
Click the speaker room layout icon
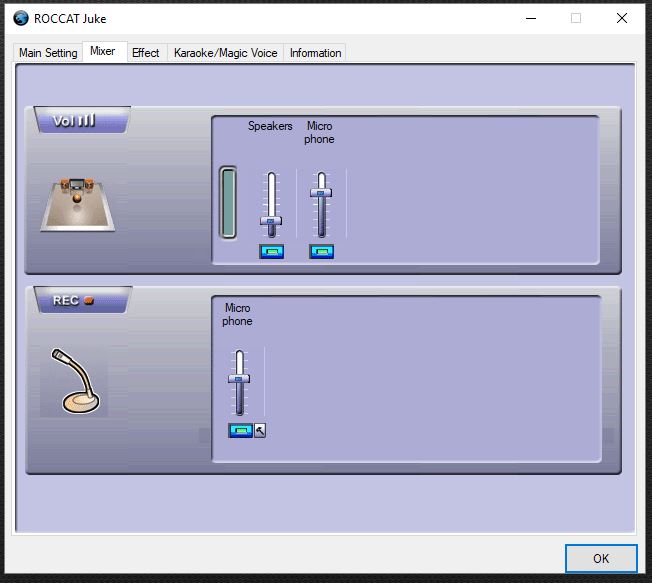pyautogui.click(x=78, y=205)
